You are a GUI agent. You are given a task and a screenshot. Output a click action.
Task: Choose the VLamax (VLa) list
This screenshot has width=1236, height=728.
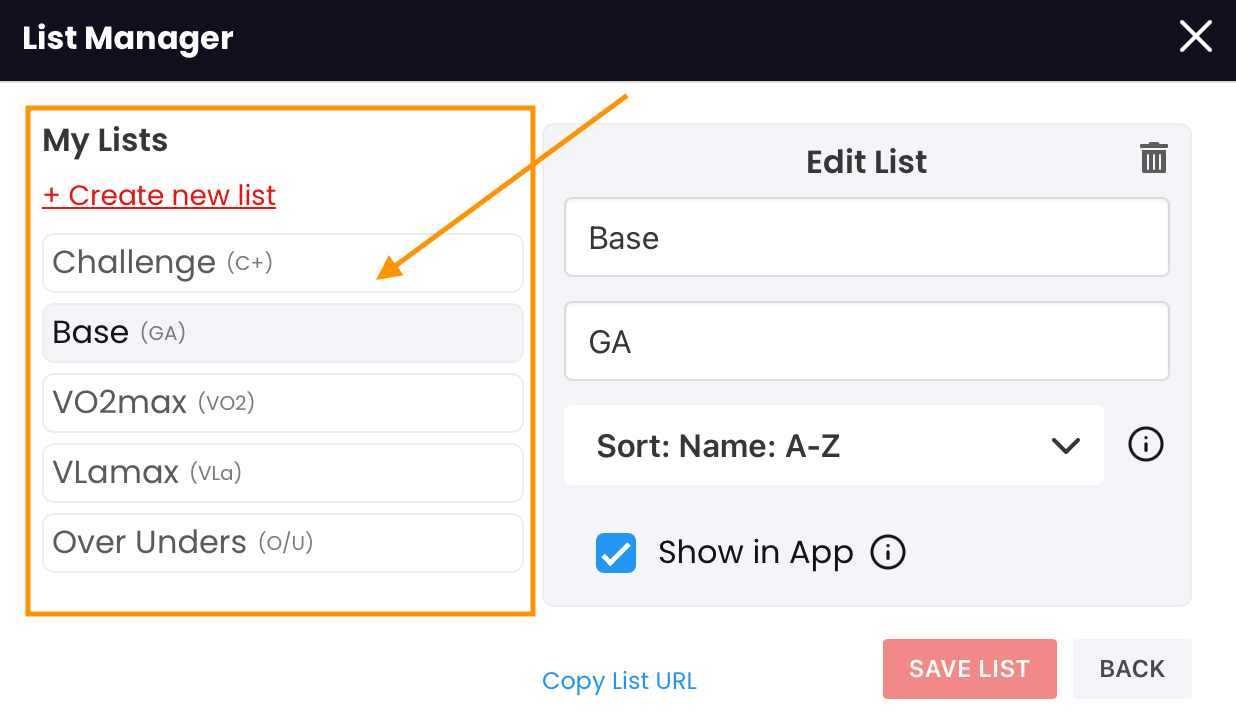(x=283, y=473)
